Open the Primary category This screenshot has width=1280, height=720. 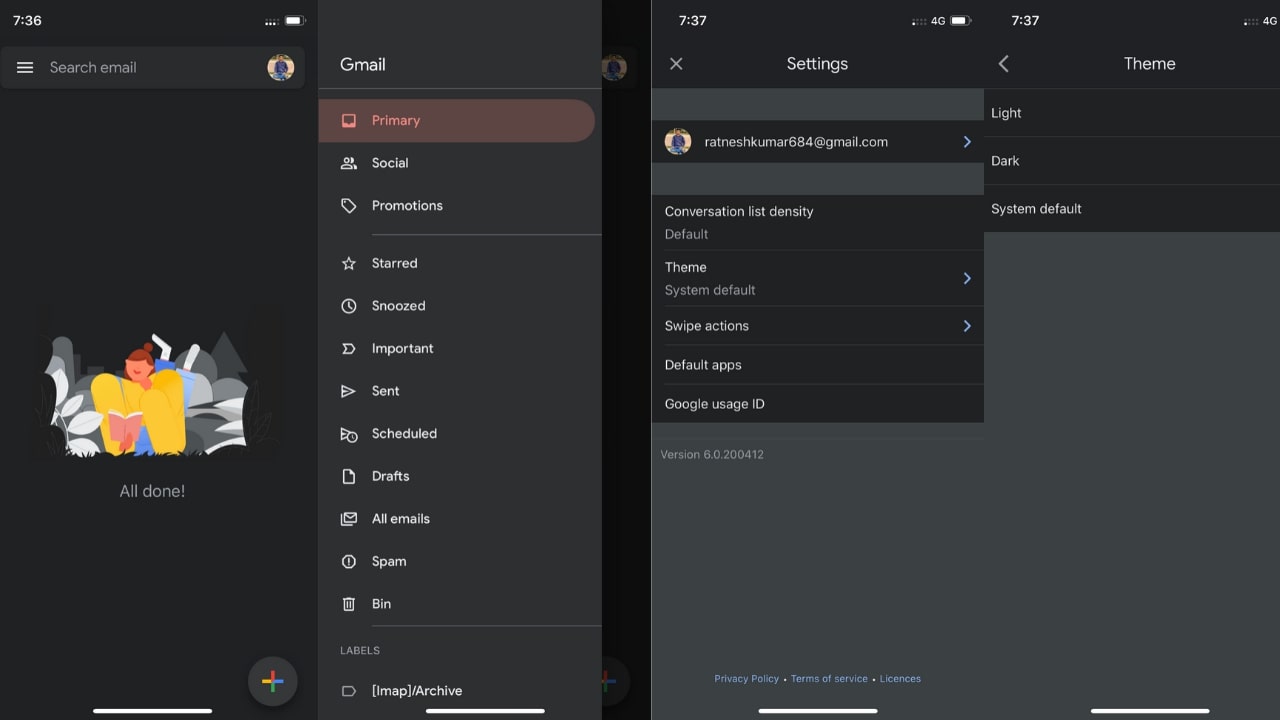(x=457, y=120)
